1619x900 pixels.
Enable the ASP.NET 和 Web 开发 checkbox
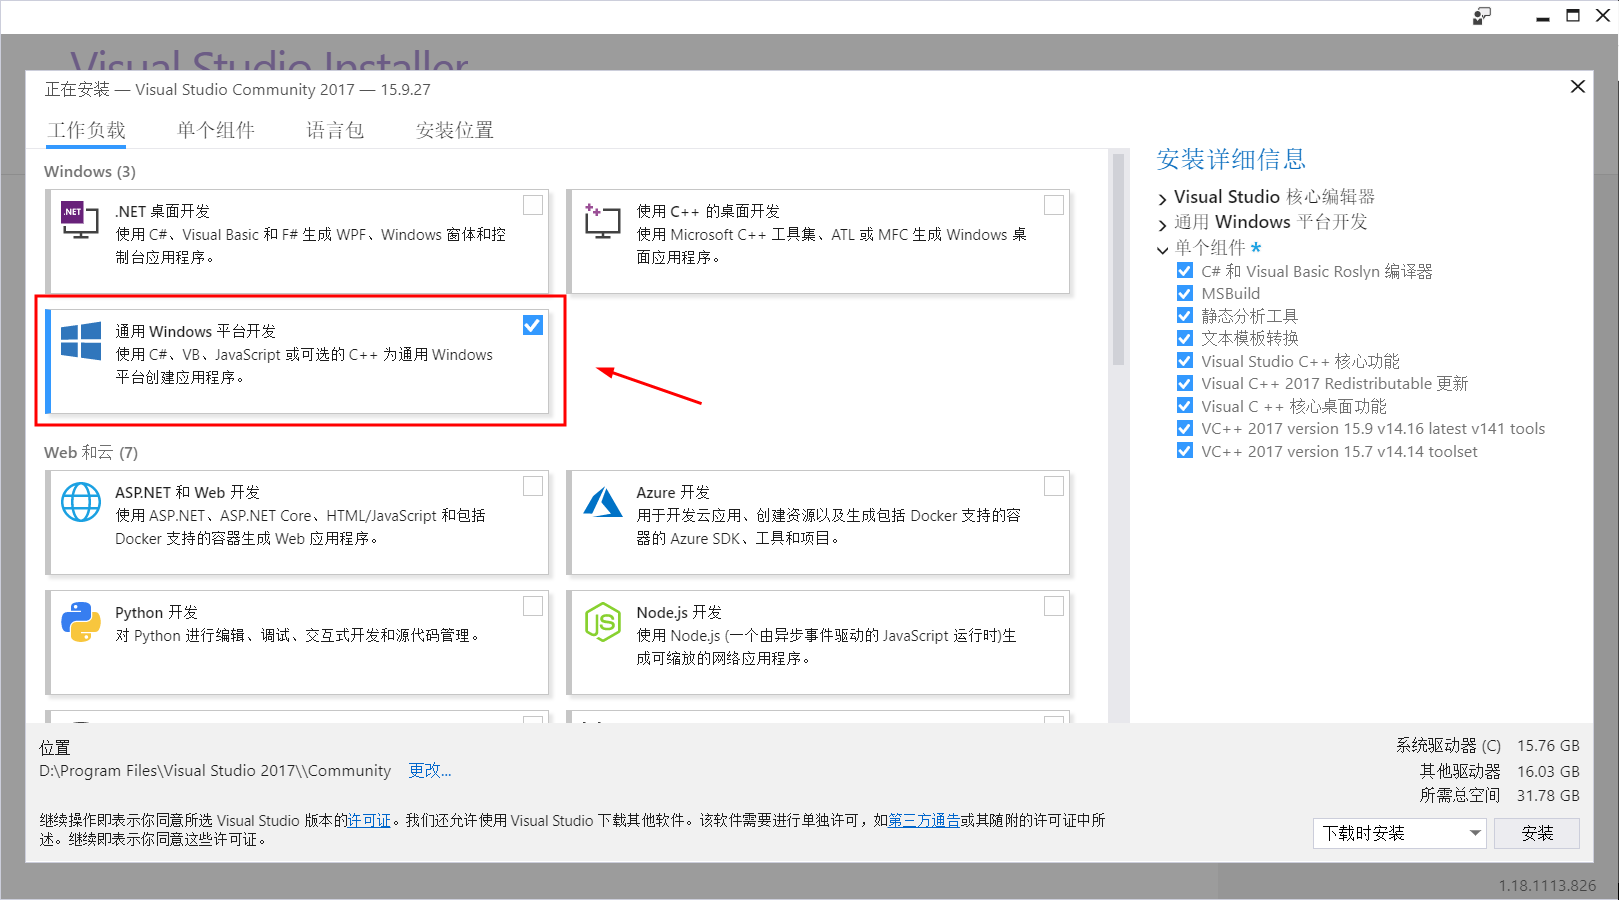[x=533, y=486]
